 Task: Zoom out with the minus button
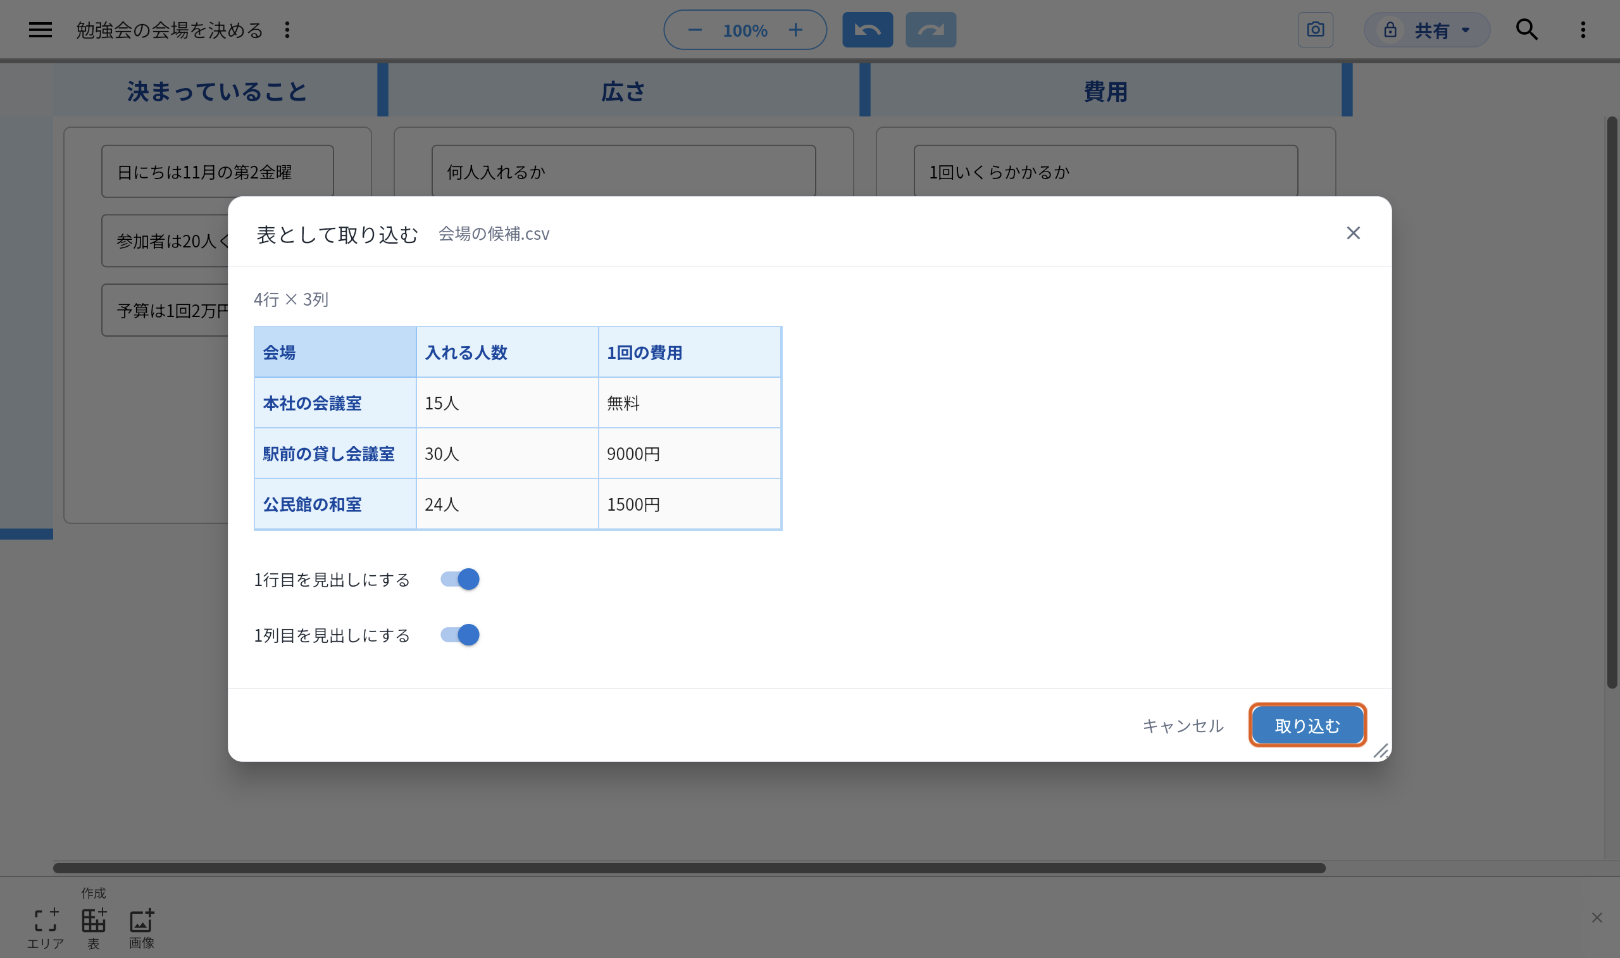(x=695, y=30)
